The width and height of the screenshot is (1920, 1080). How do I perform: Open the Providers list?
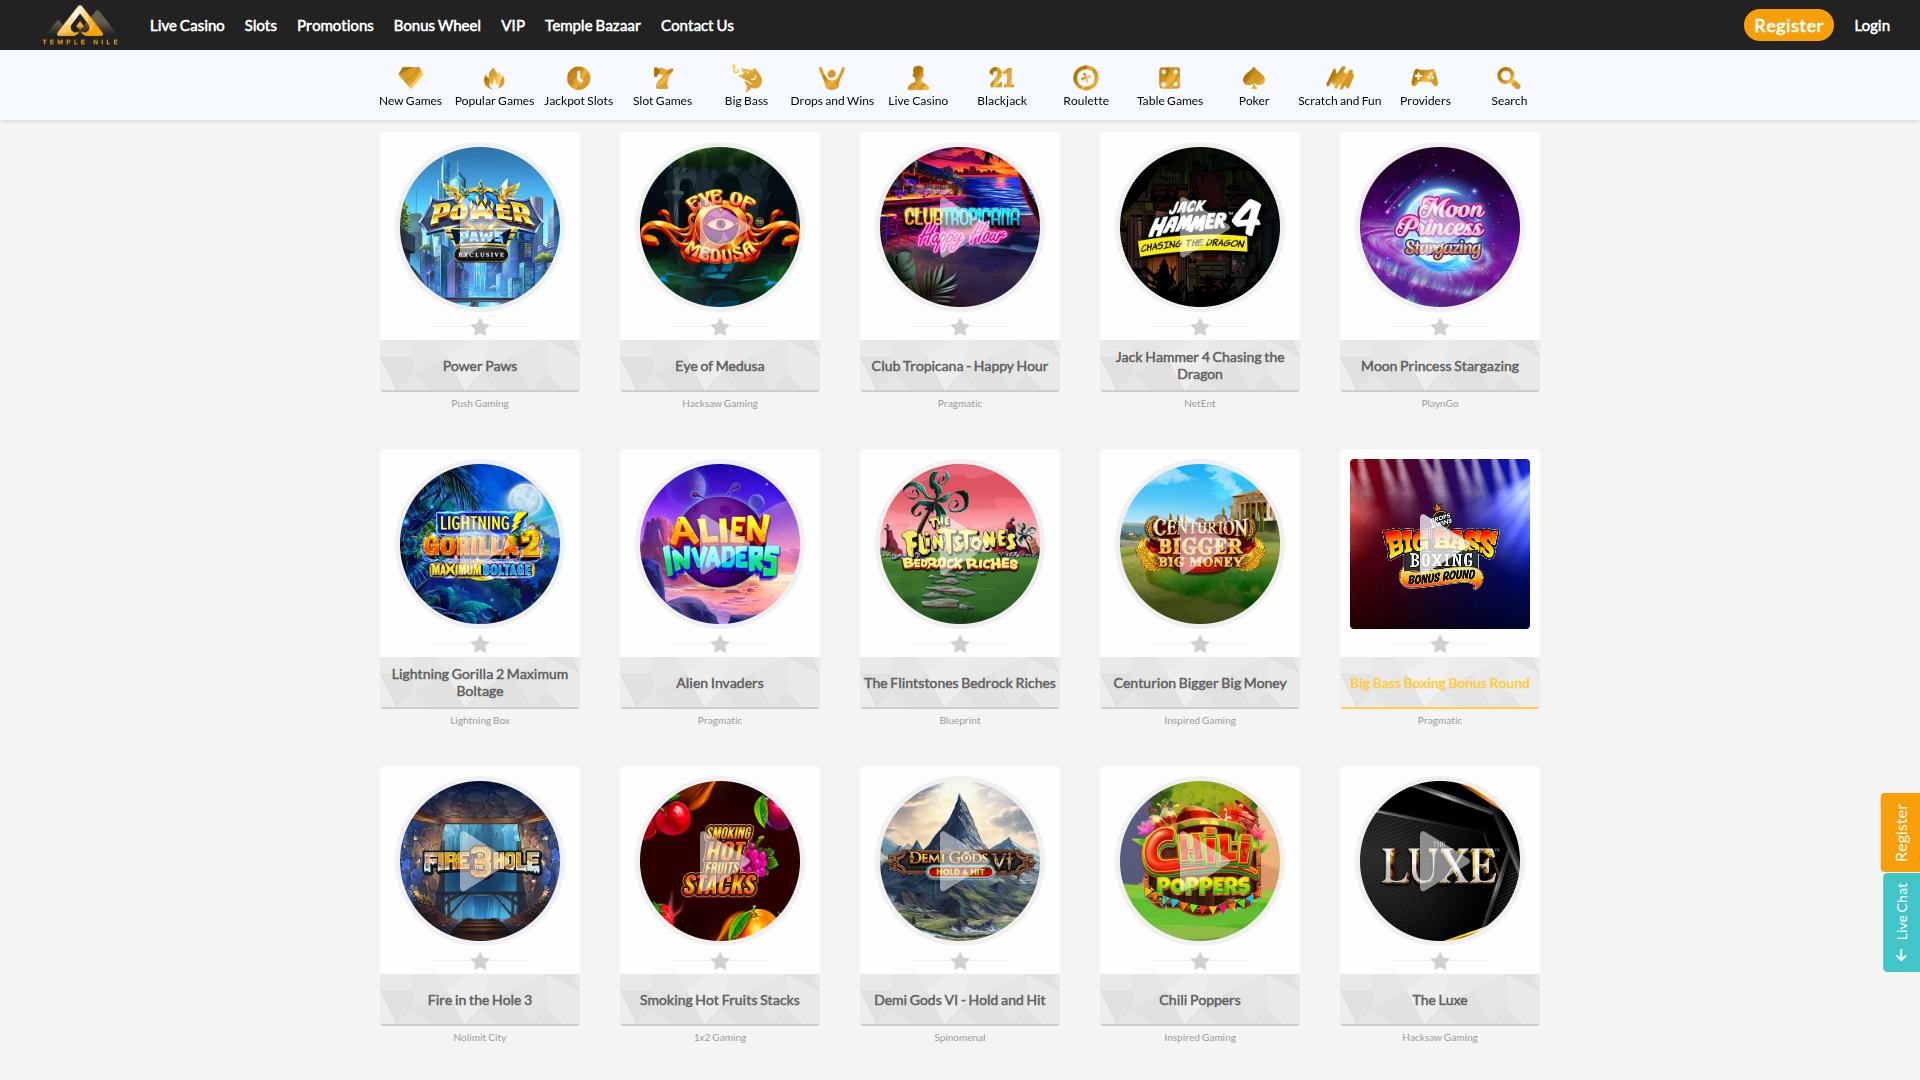click(1424, 77)
